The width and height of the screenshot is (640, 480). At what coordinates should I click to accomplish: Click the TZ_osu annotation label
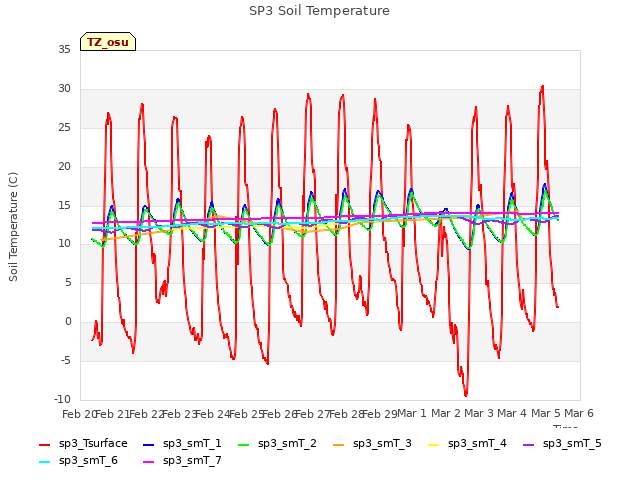[108, 42]
